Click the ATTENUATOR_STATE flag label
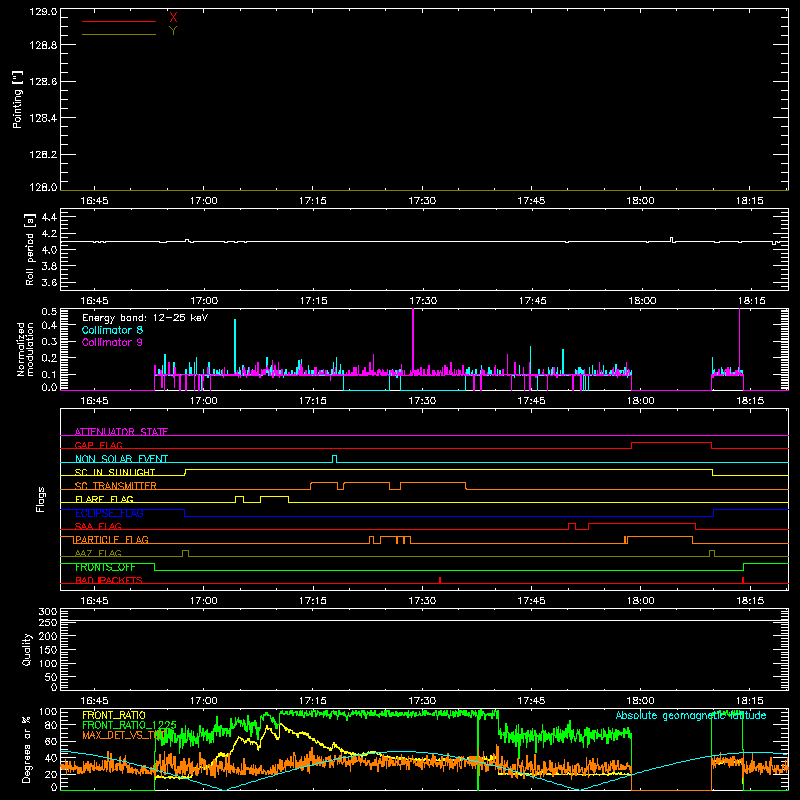 (121, 432)
